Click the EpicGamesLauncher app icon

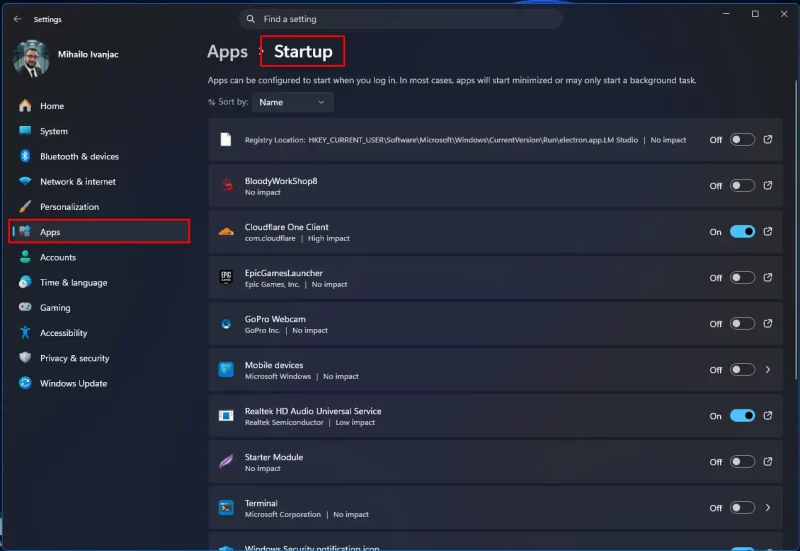[226, 278]
